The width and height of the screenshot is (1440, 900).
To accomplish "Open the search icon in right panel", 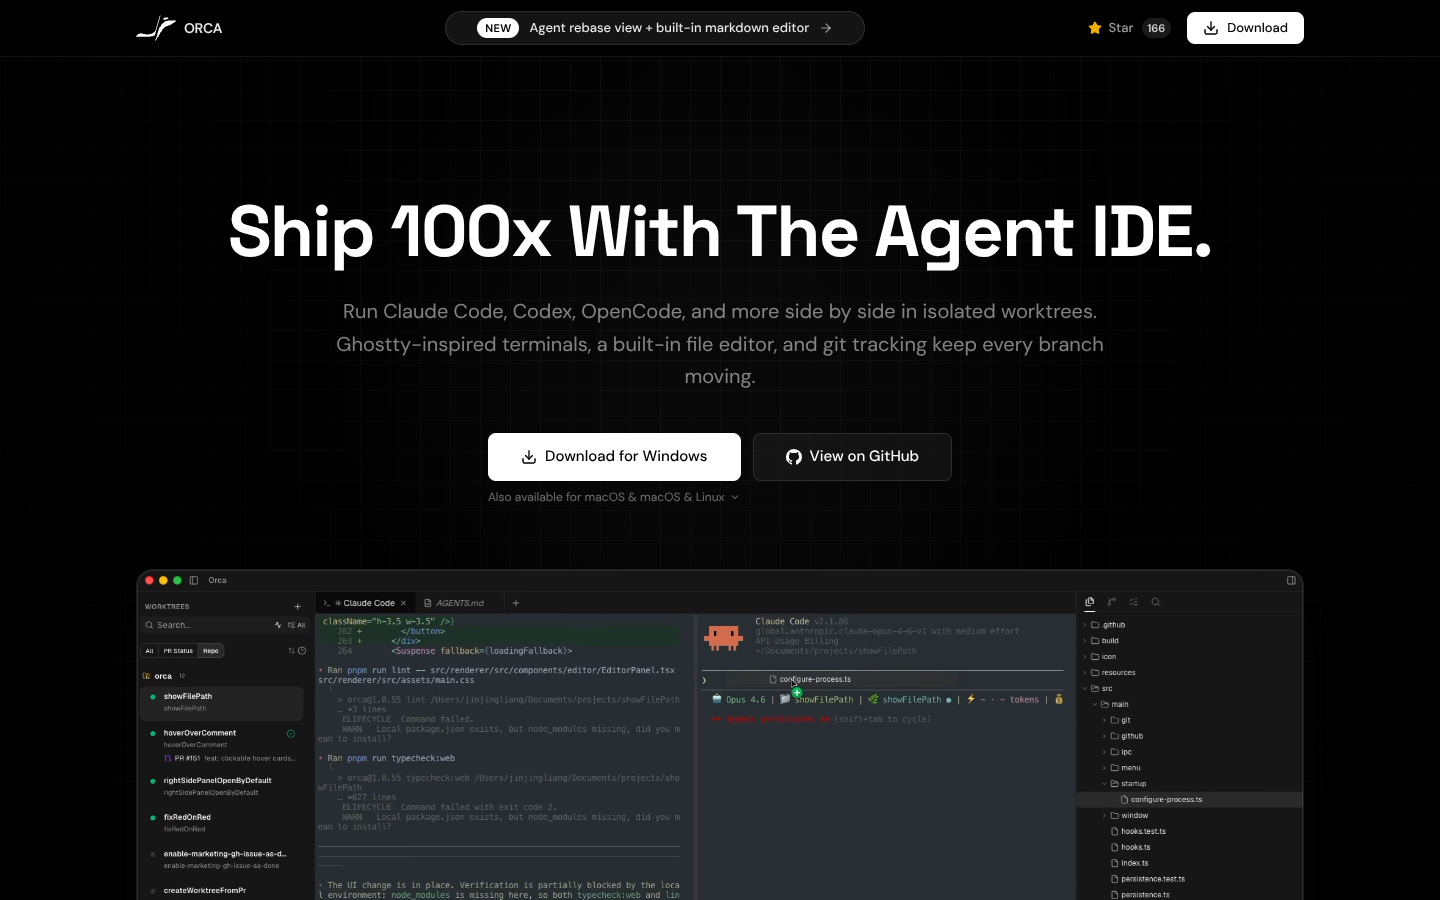I will 1156,602.
